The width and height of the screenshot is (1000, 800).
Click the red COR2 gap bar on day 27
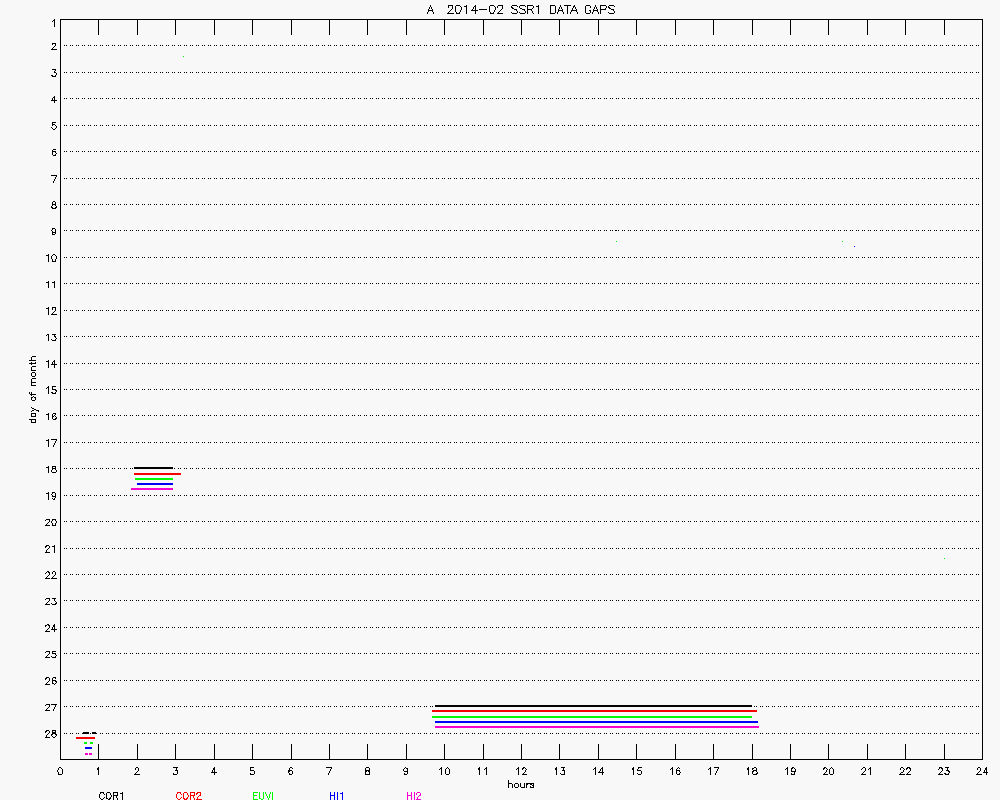[594, 711]
